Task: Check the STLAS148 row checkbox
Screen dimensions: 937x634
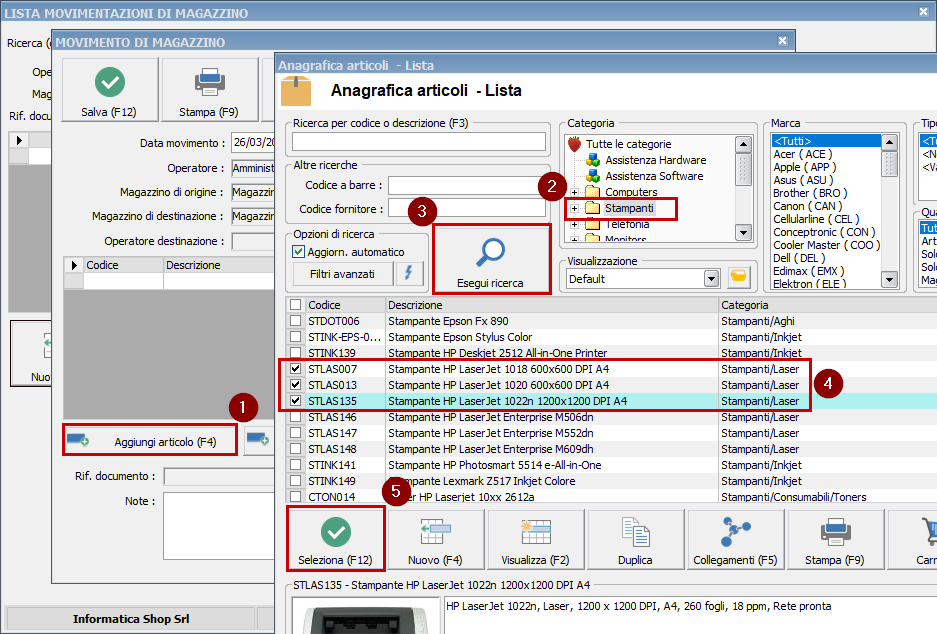Action: pyautogui.click(x=295, y=449)
